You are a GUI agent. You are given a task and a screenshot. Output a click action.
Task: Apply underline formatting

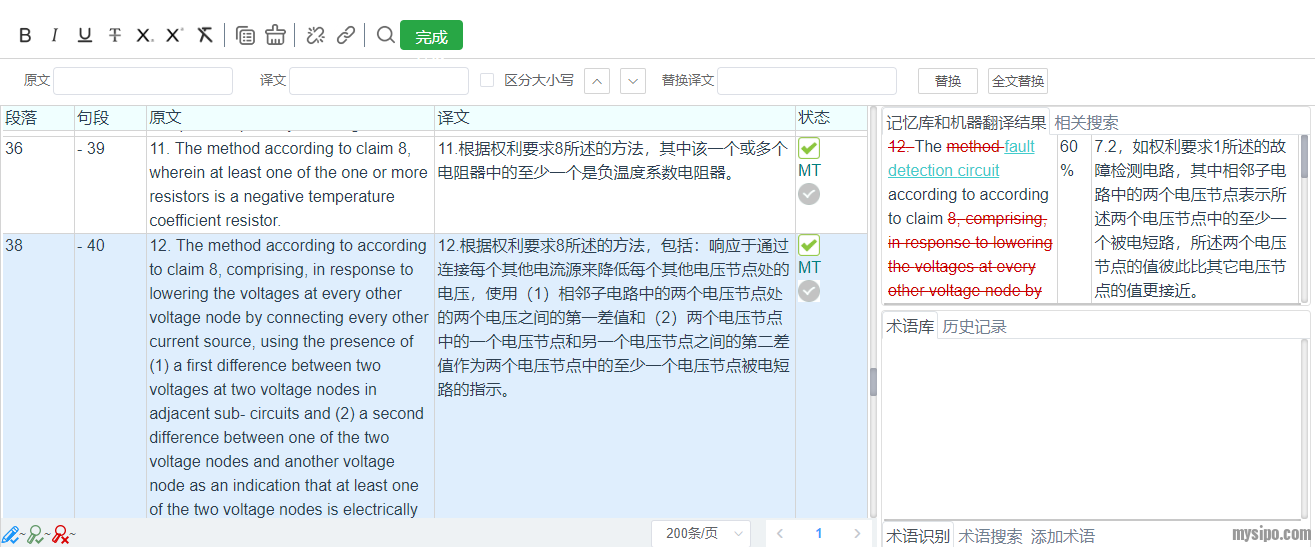tap(85, 36)
